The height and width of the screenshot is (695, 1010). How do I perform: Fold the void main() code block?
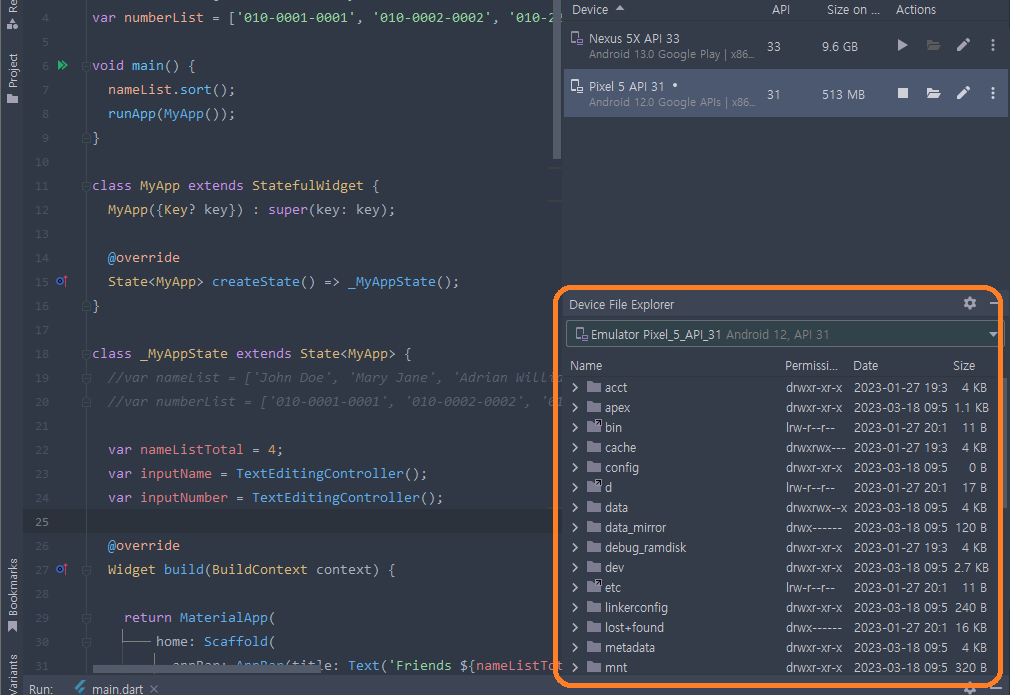tap(85, 66)
